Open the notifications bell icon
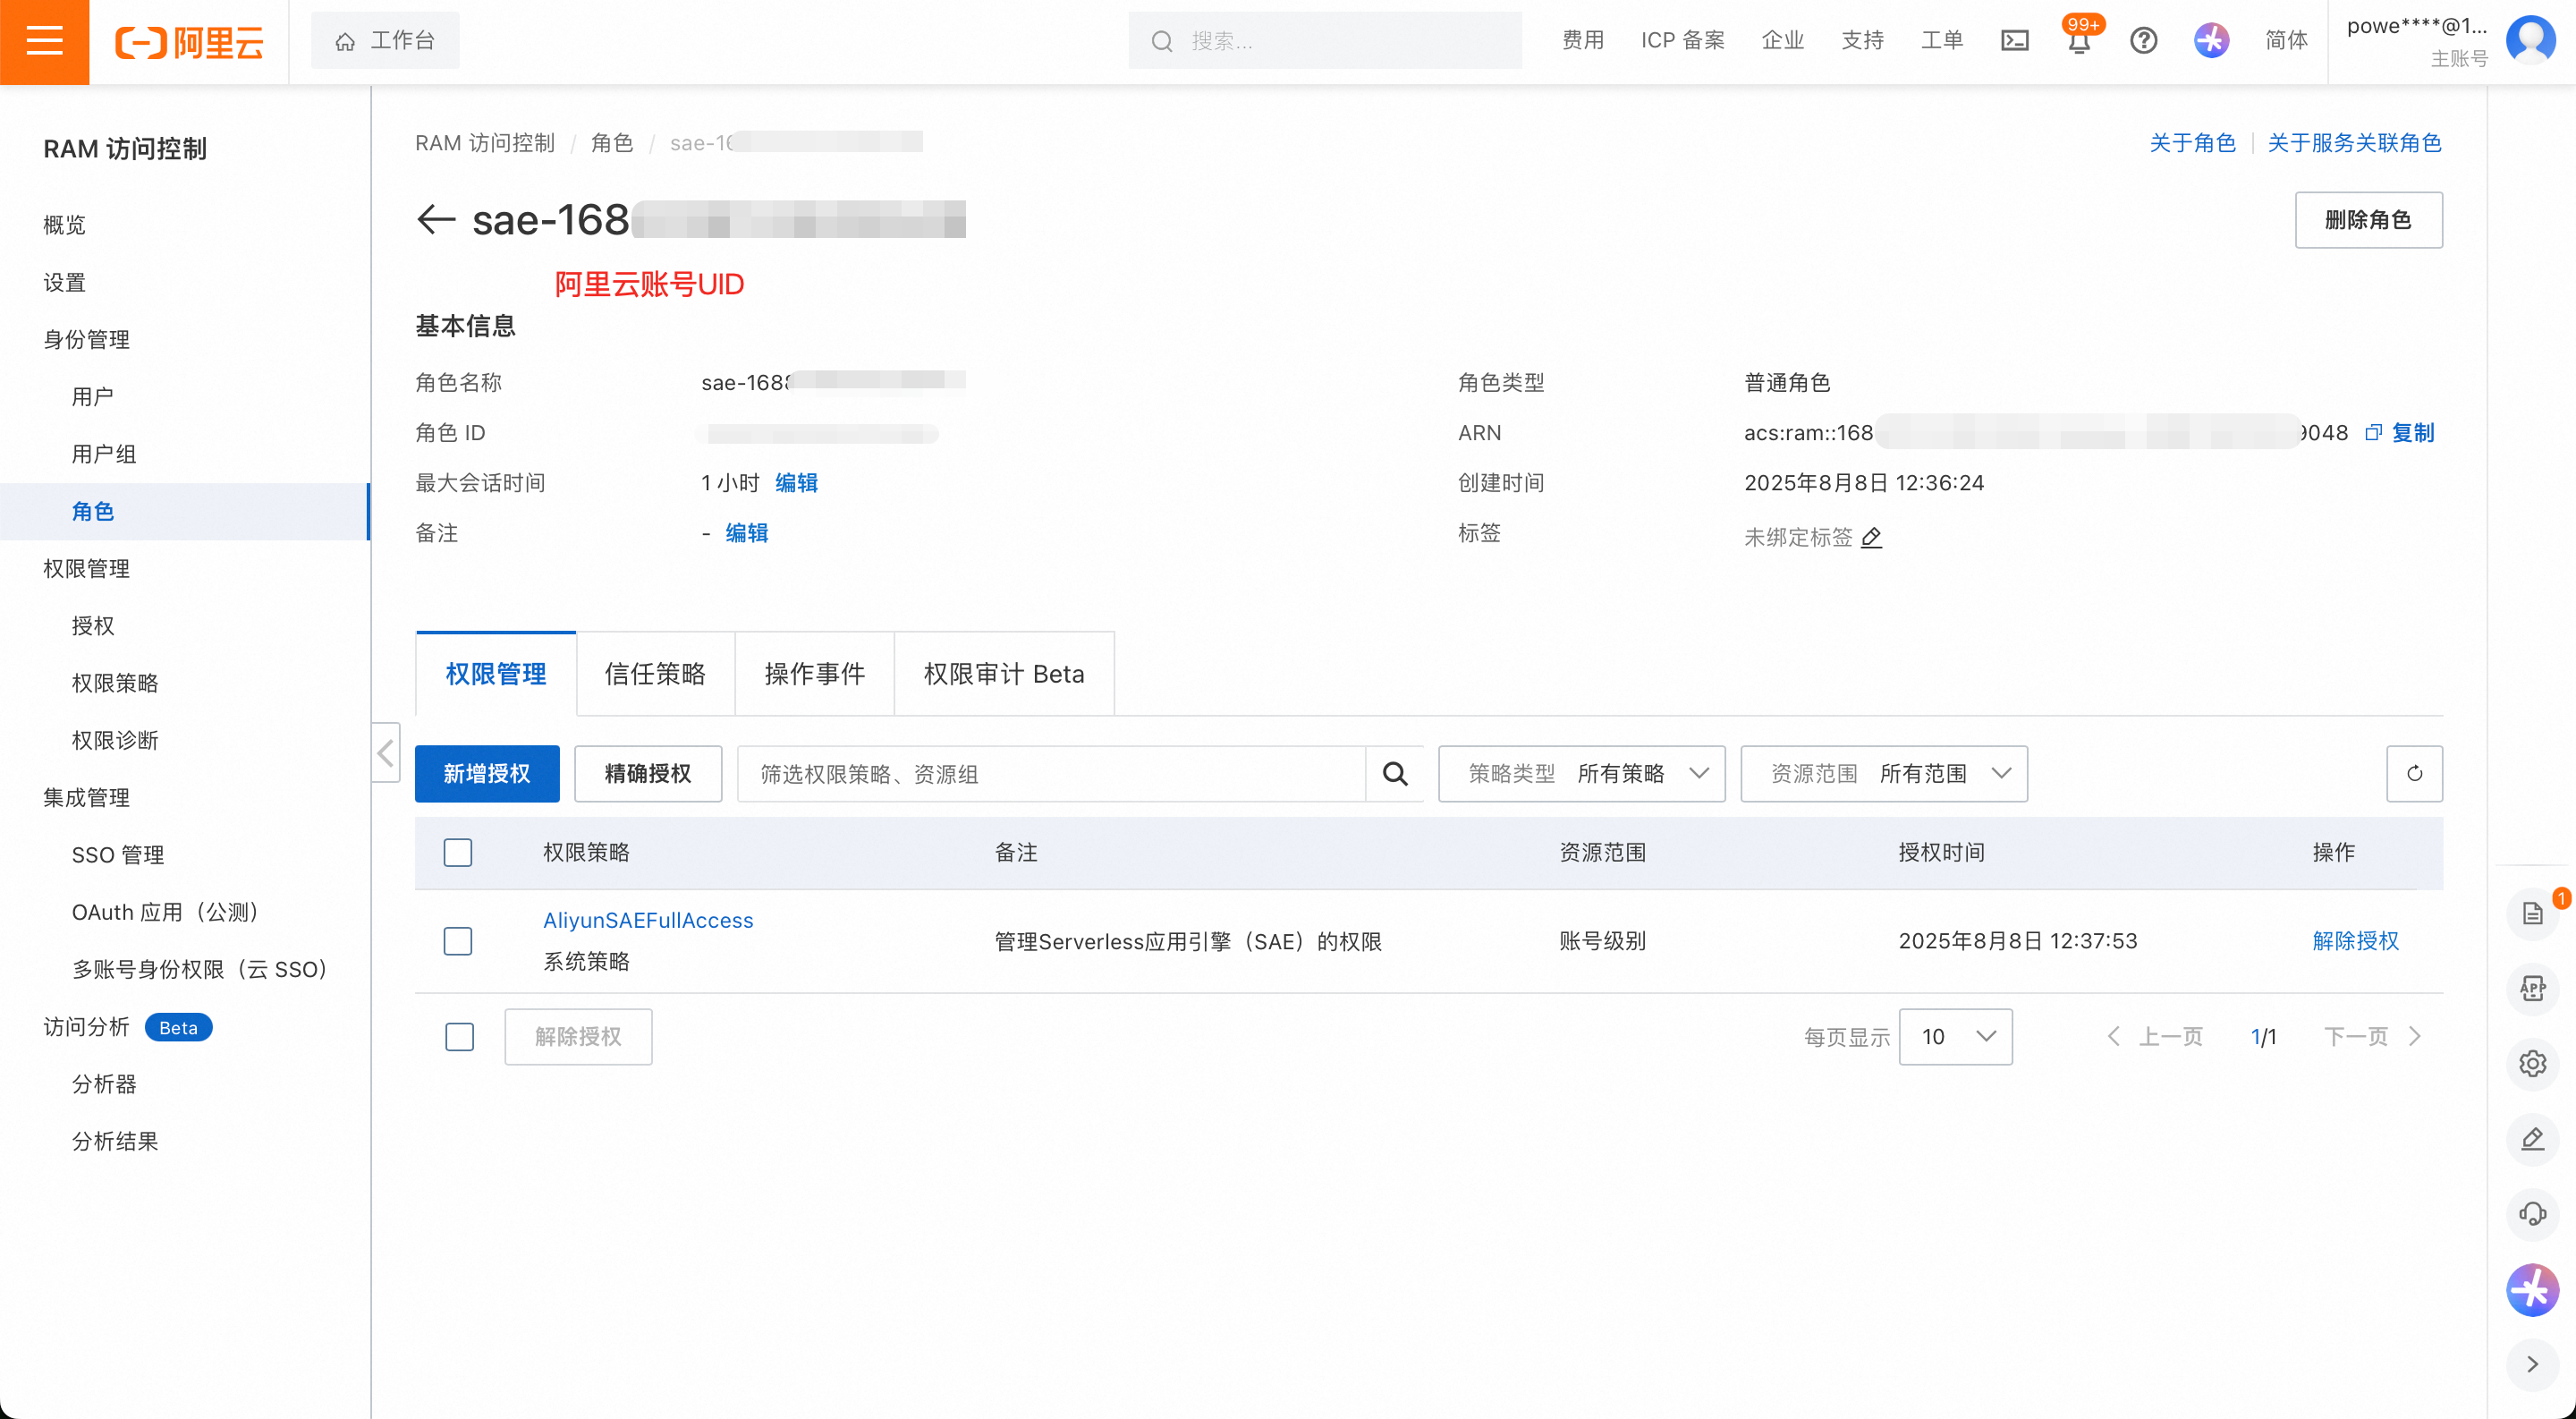The image size is (2576, 1419). (2078, 43)
